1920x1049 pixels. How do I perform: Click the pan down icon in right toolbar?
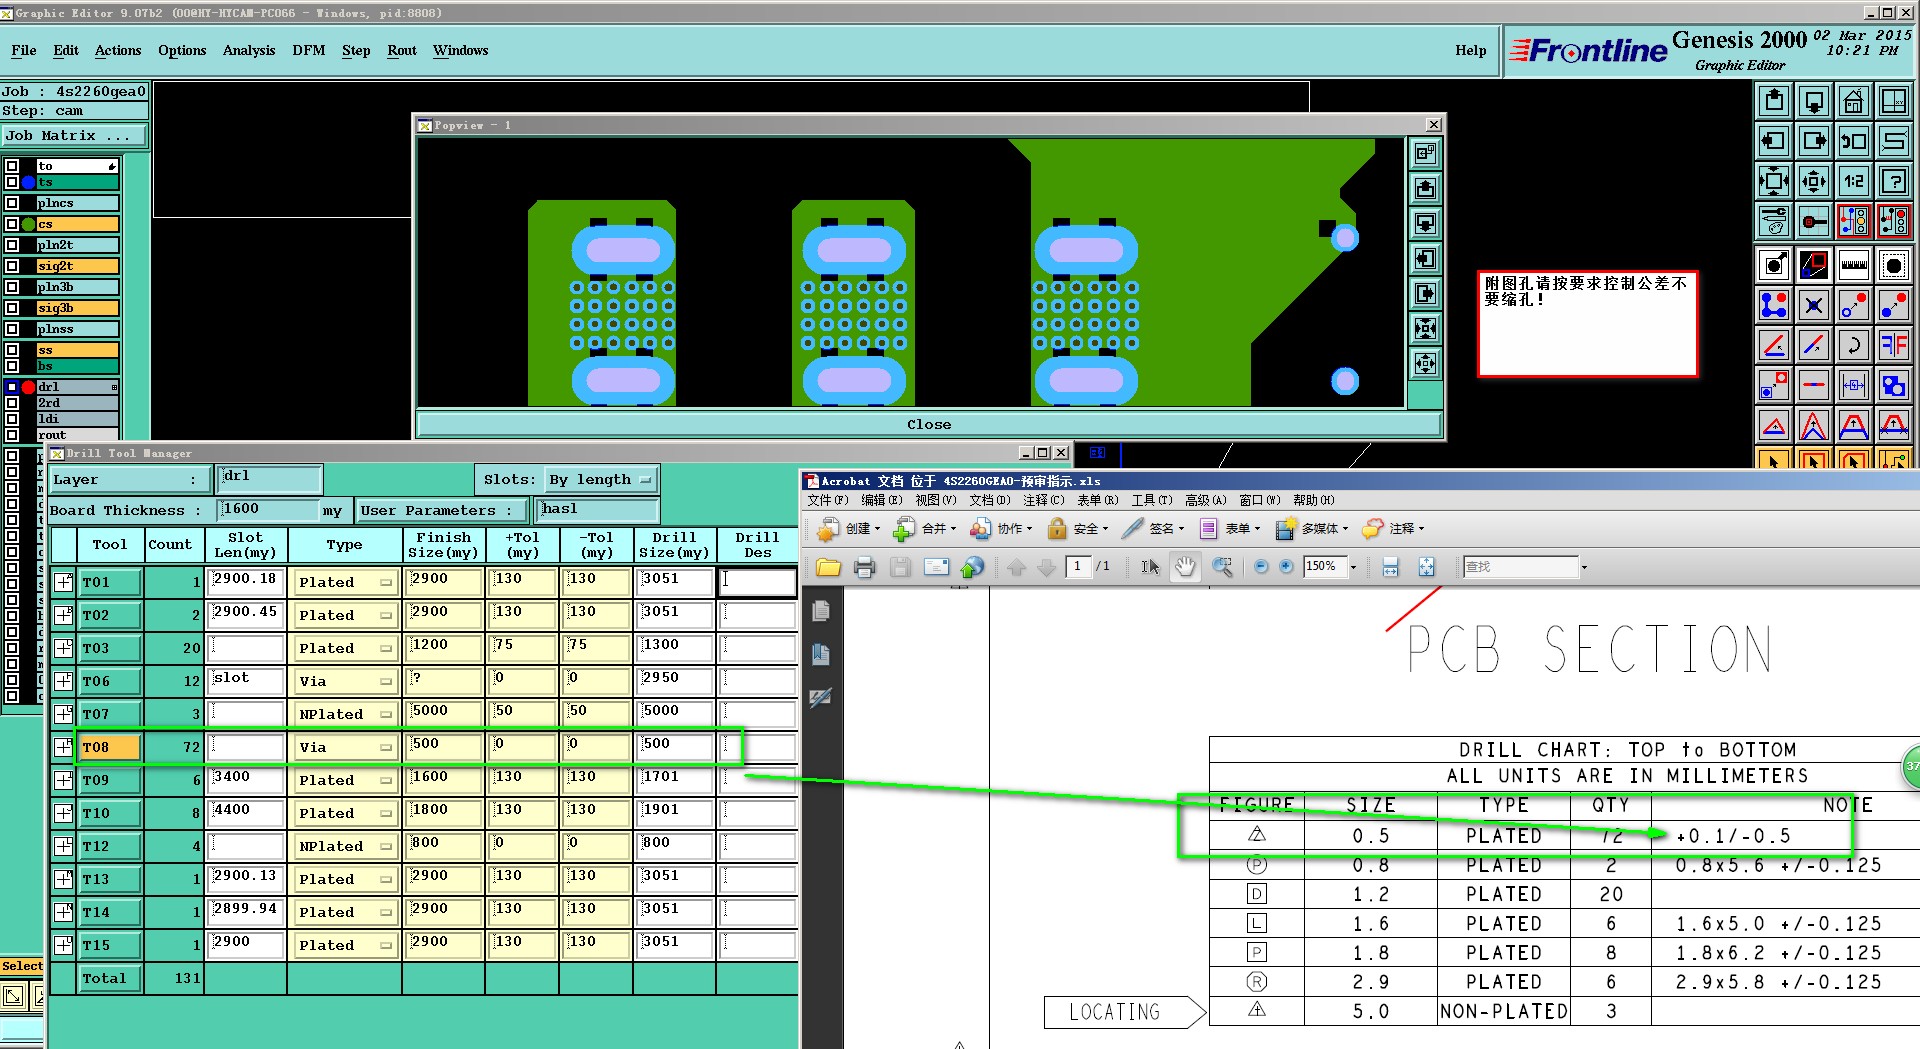[x=1813, y=101]
